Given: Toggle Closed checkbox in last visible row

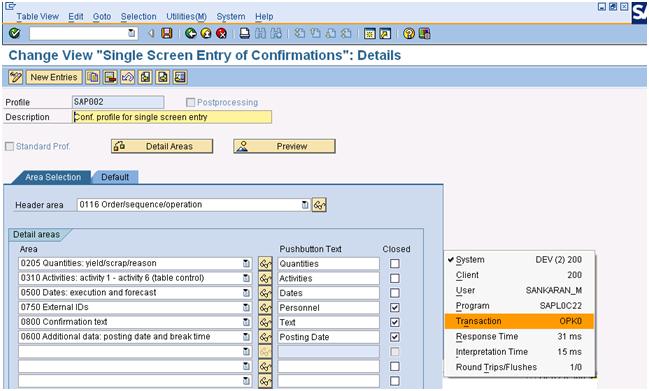Looking at the screenshot, I should [395, 381].
